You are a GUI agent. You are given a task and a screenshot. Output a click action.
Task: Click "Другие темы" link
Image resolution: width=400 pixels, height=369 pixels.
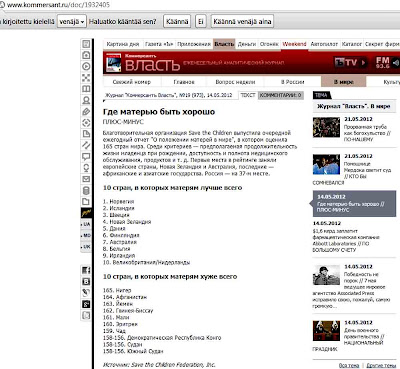point(381,365)
